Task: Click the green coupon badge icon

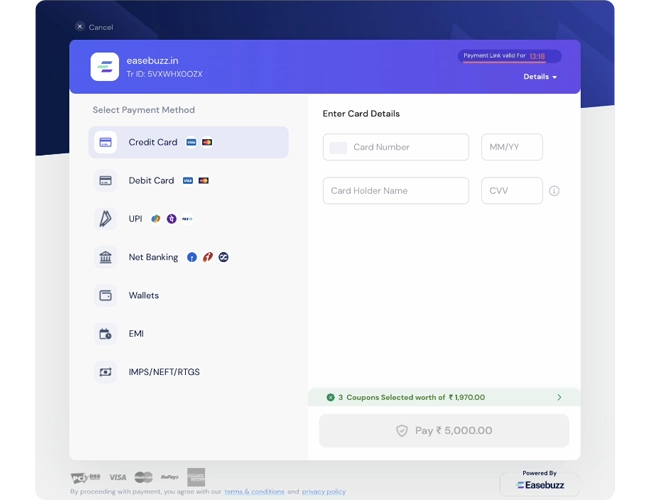Action: pos(330,397)
